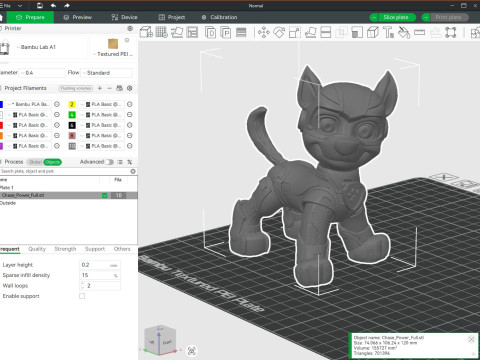480x360 pixels.
Task: Open the Flow Standard dropdown
Action: (107, 73)
